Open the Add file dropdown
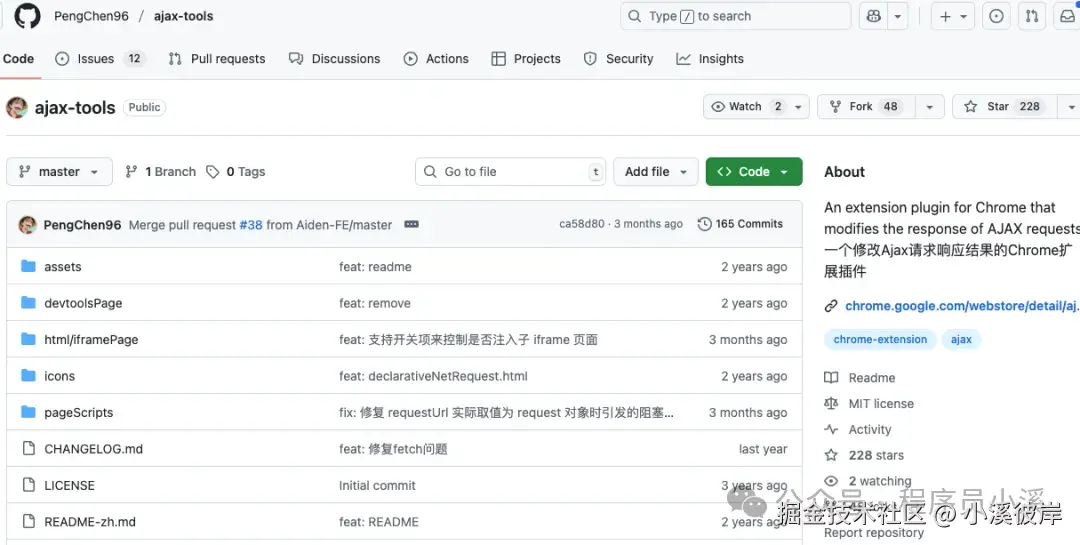Screen dimensions: 1080x545 pos(656,172)
